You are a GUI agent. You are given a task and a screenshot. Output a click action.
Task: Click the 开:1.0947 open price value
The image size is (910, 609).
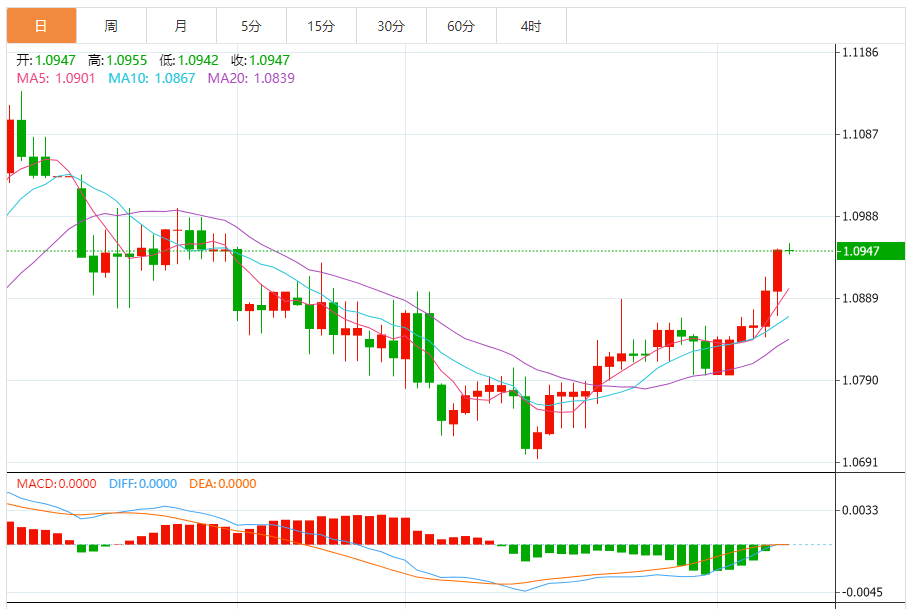coord(46,60)
